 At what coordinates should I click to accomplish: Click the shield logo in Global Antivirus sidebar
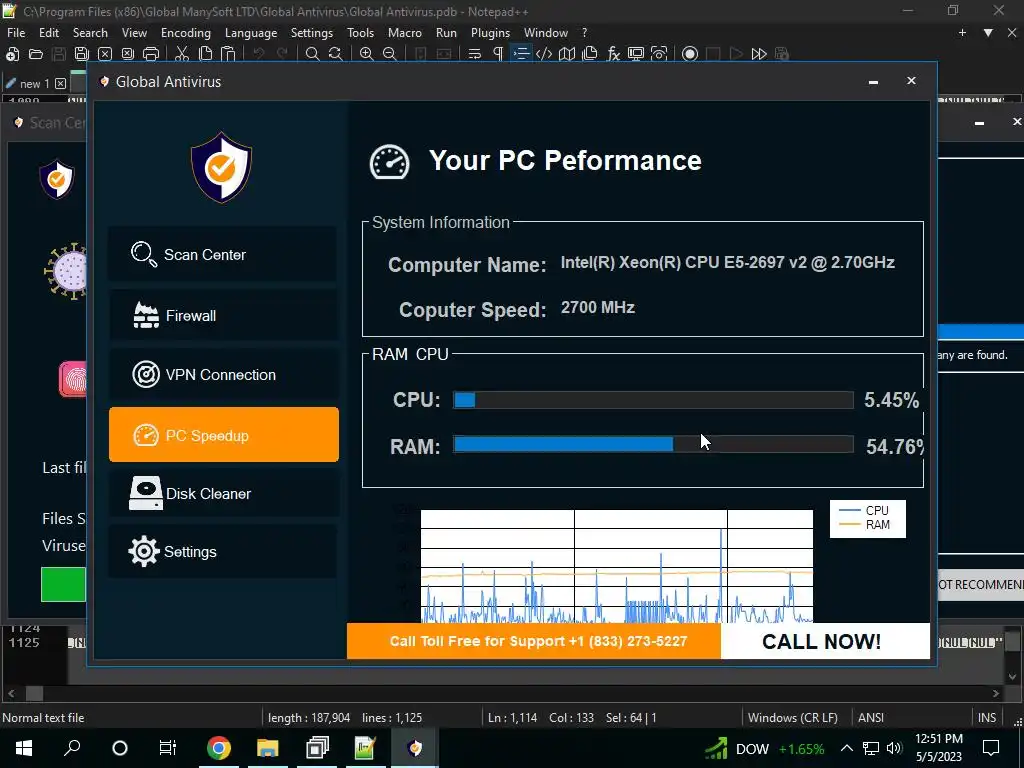click(x=221, y=167)
